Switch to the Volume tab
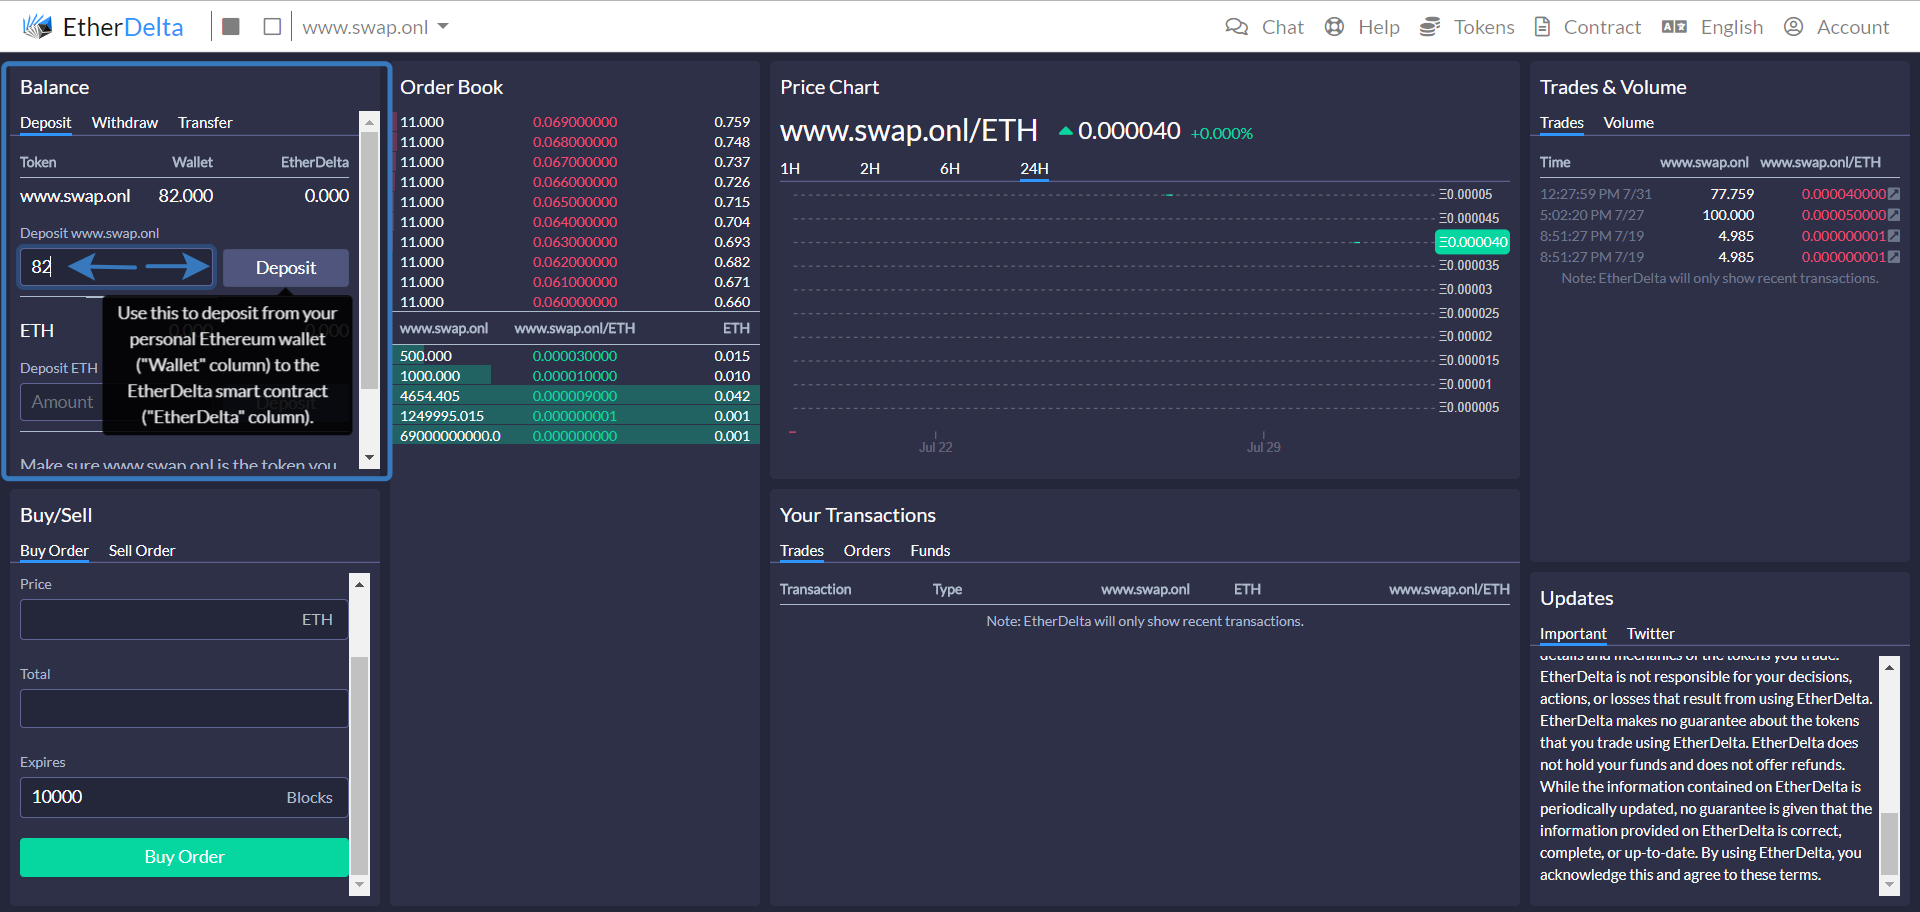This screenshot has width=1920, height=912. pos(1628,123)
